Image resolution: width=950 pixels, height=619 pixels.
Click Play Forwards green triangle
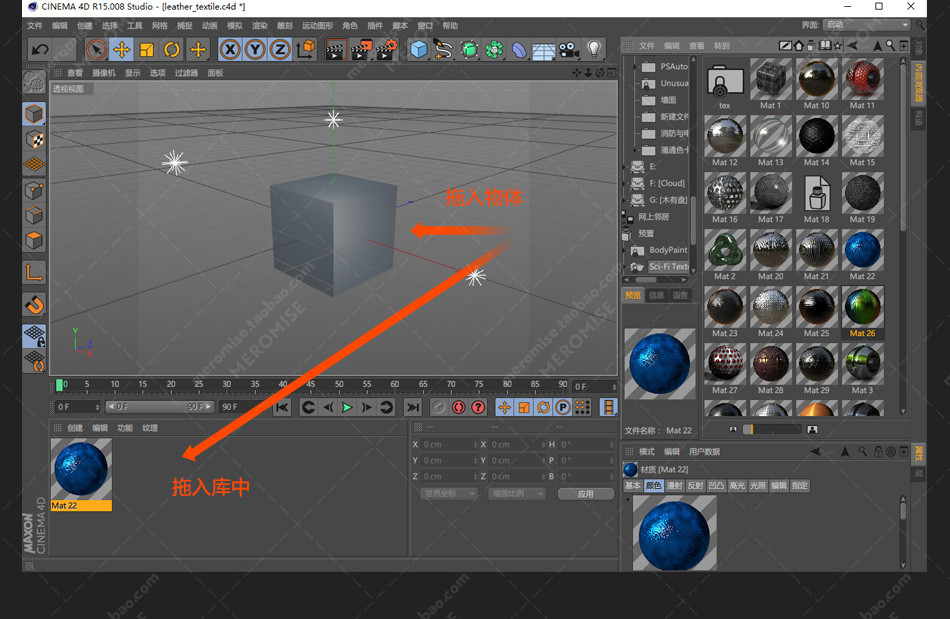coord(347,407)
